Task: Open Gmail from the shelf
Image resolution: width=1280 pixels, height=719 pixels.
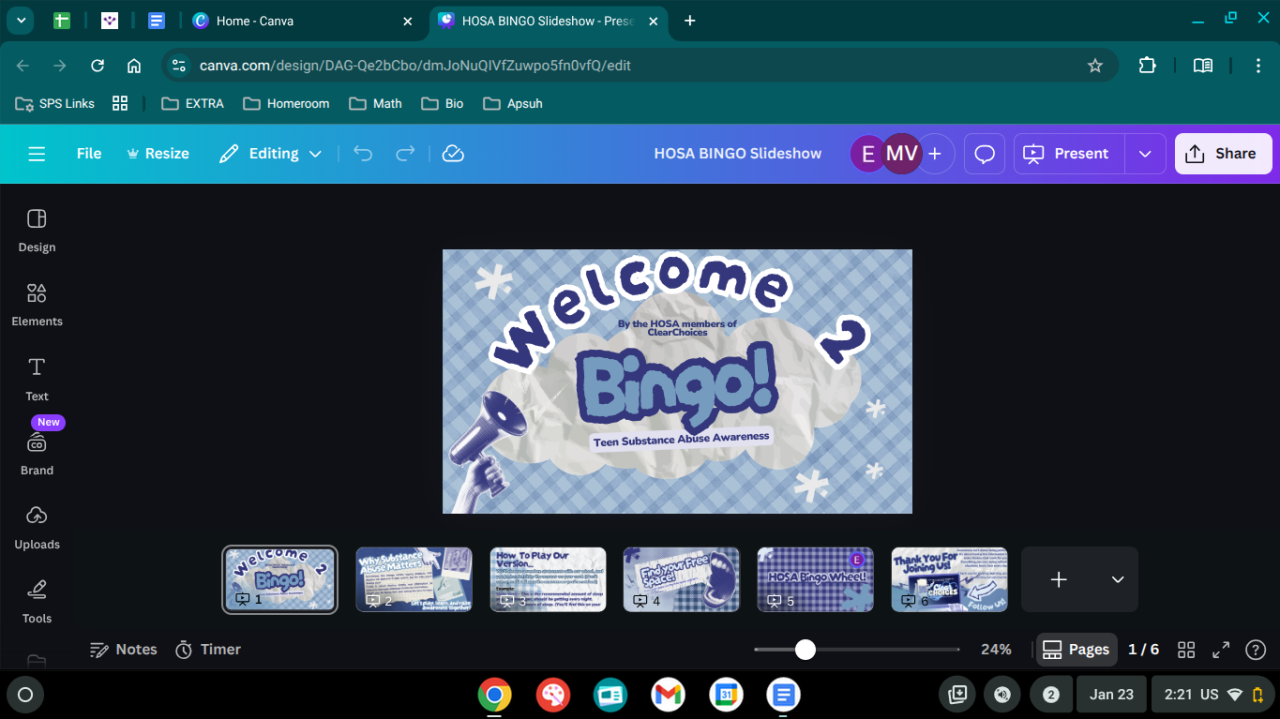Action: coord(668,694)
